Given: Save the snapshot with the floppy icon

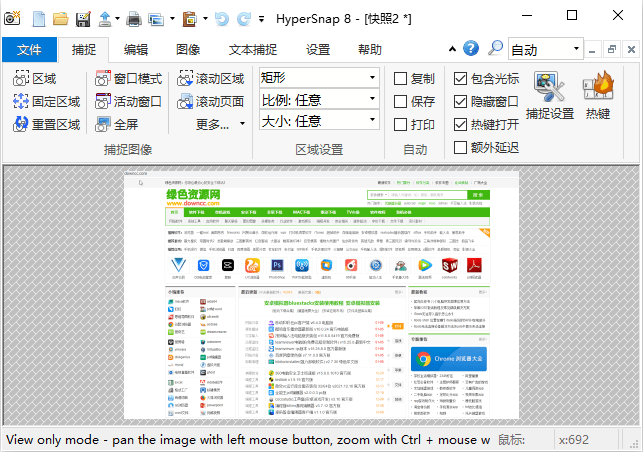Looking at the screenshot, I should pyautogui.click(x=83, y=19).
